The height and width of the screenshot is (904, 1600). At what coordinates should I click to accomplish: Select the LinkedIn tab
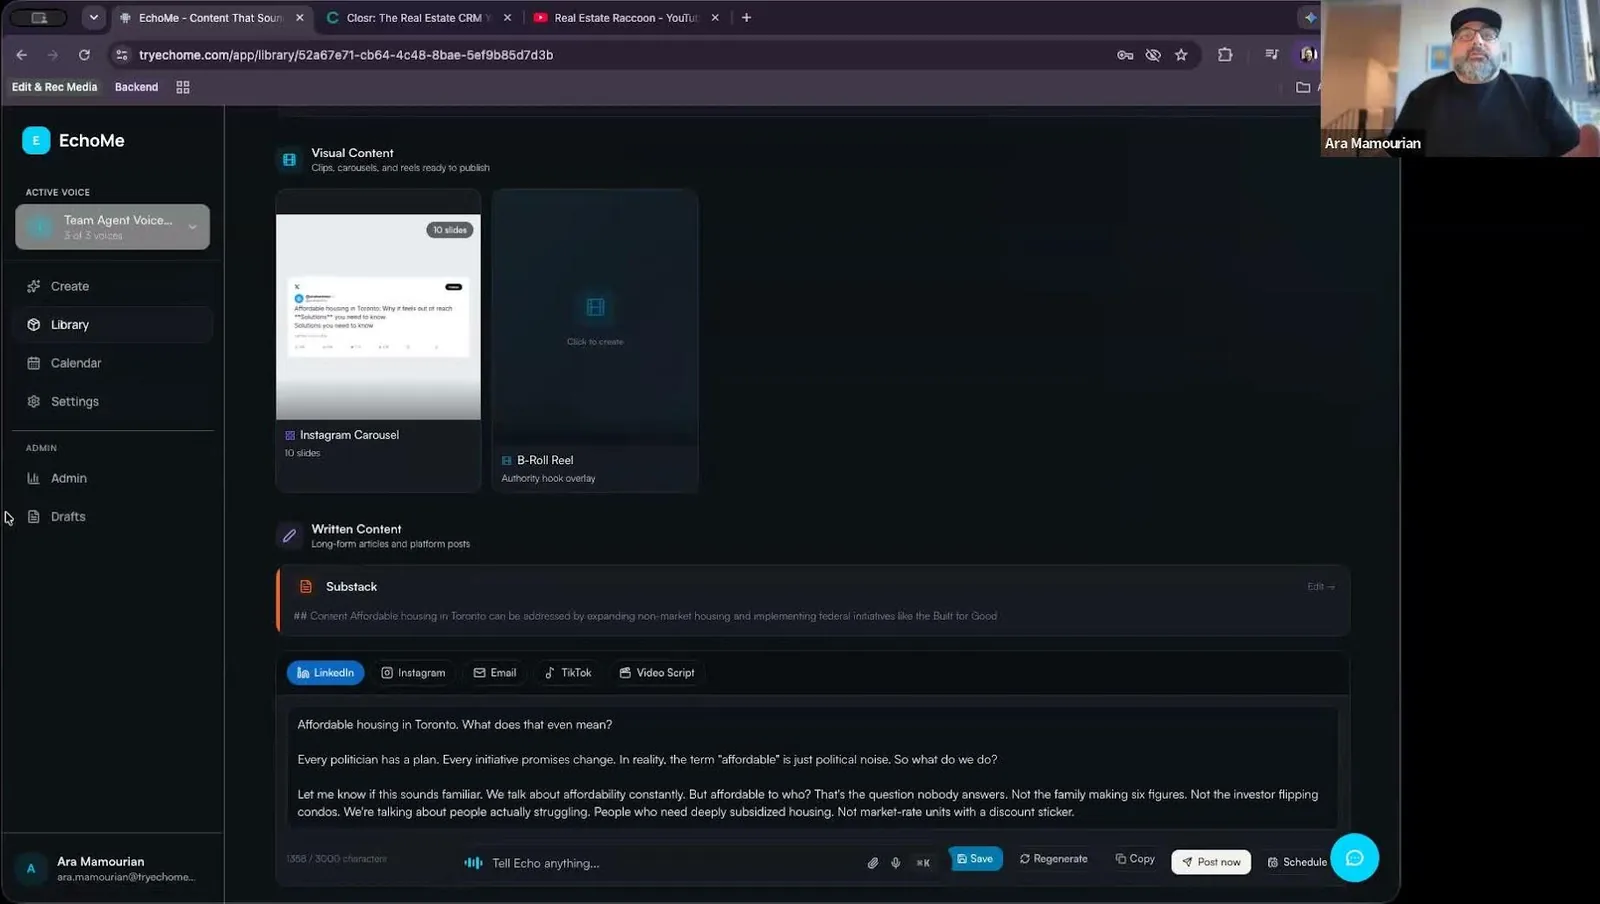pos(325,673)
